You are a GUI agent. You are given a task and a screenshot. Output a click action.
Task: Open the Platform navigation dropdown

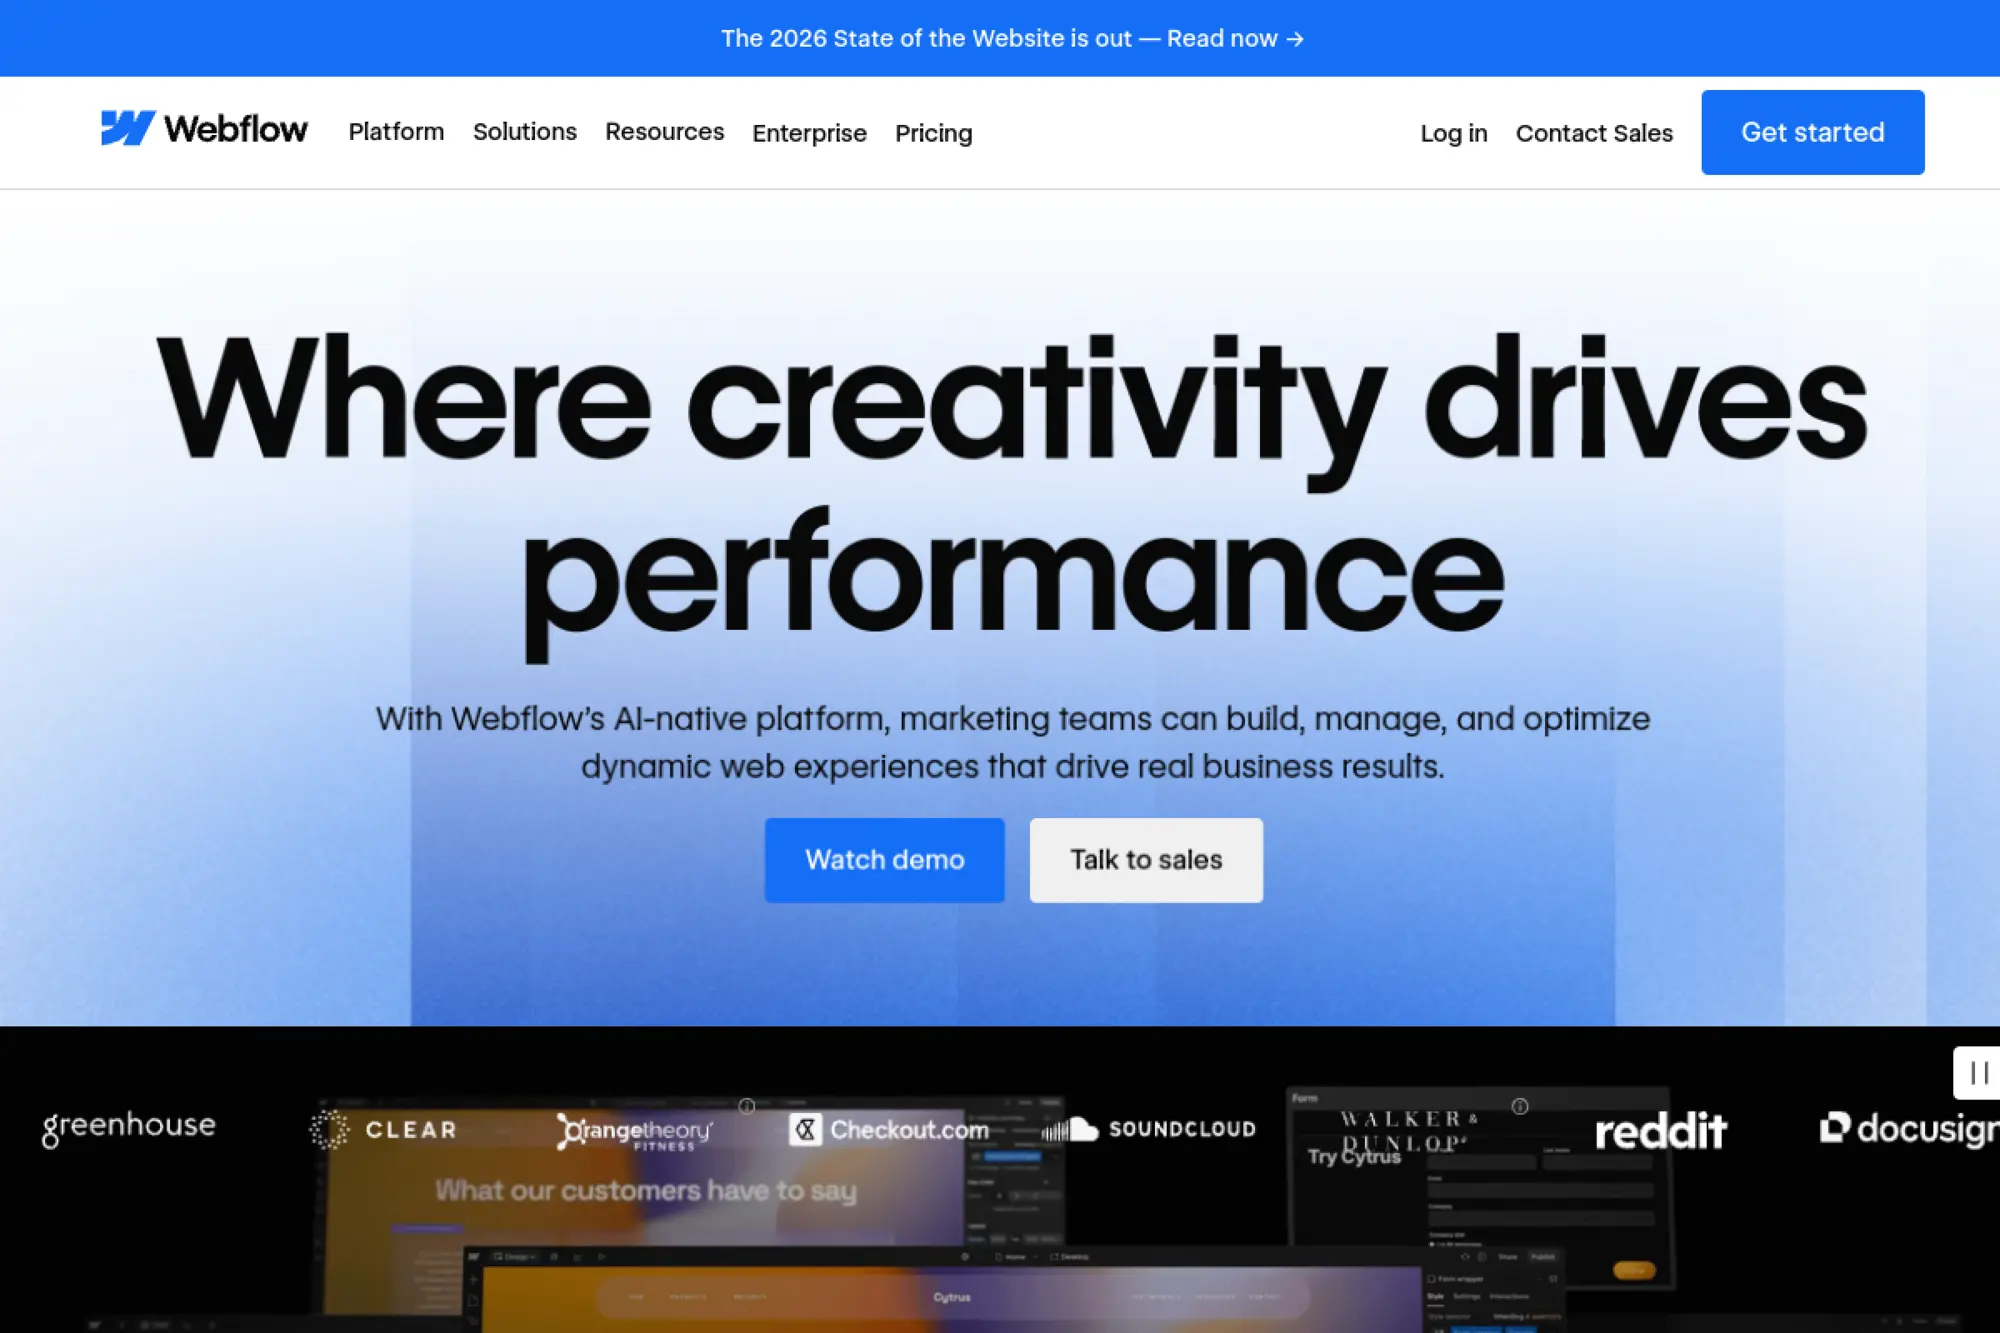396,131
